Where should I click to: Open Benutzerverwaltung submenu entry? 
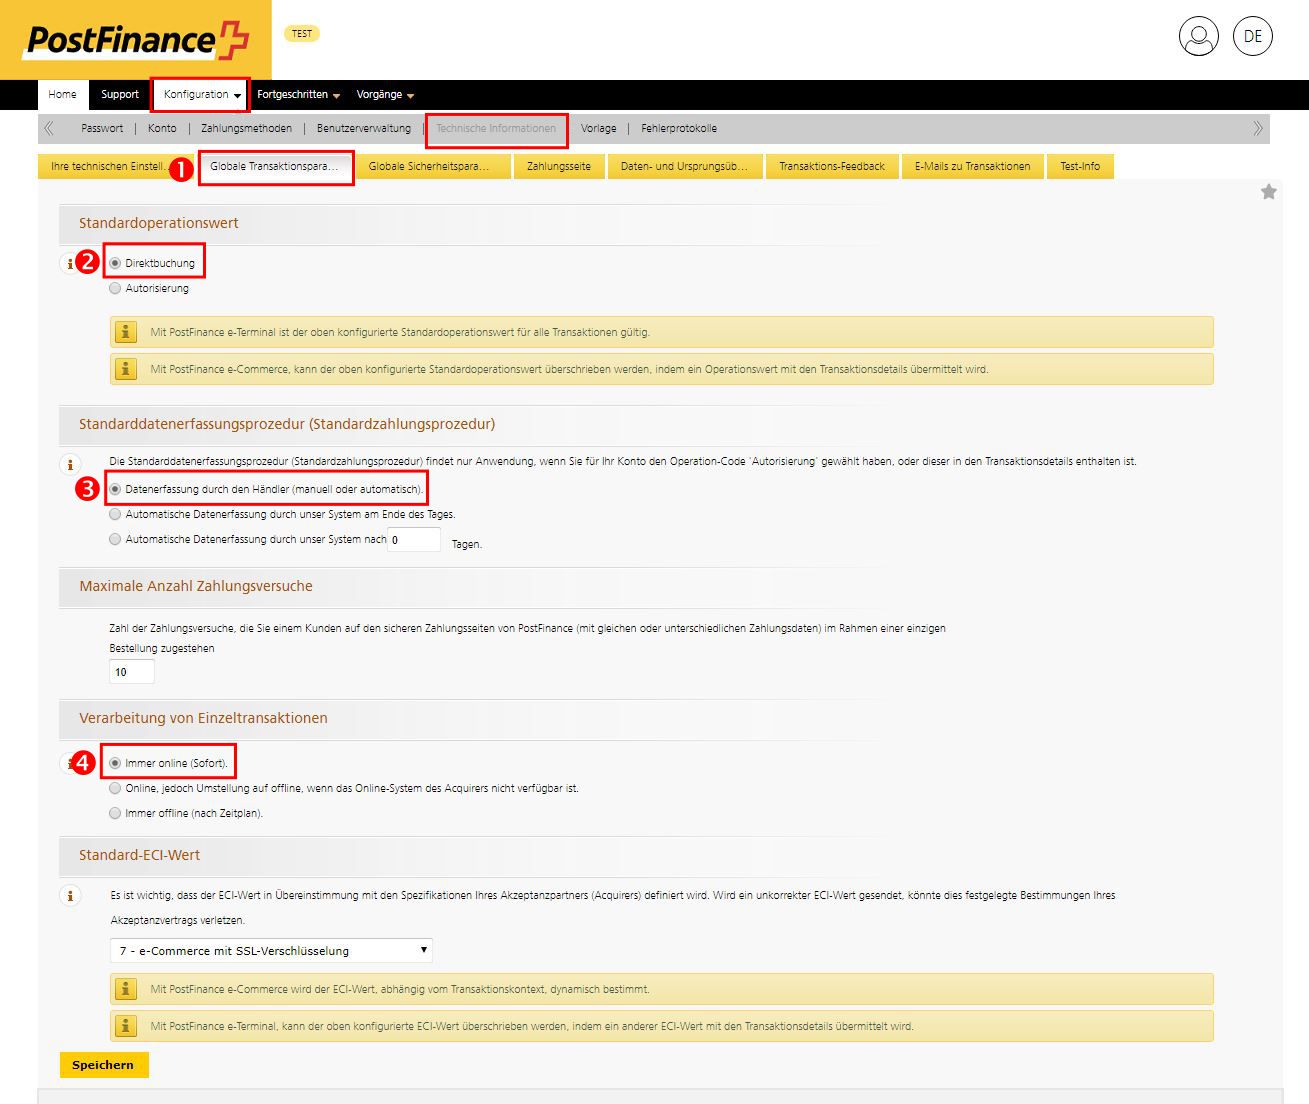[x=364, y=128]
